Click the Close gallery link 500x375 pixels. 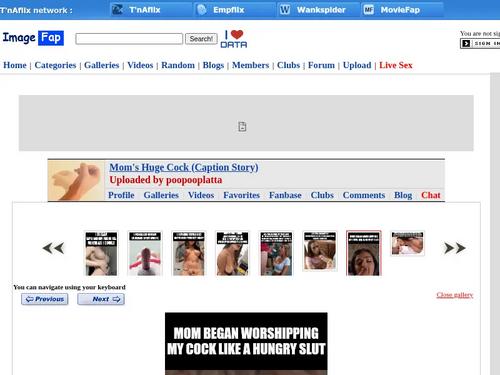coord(455,295)
